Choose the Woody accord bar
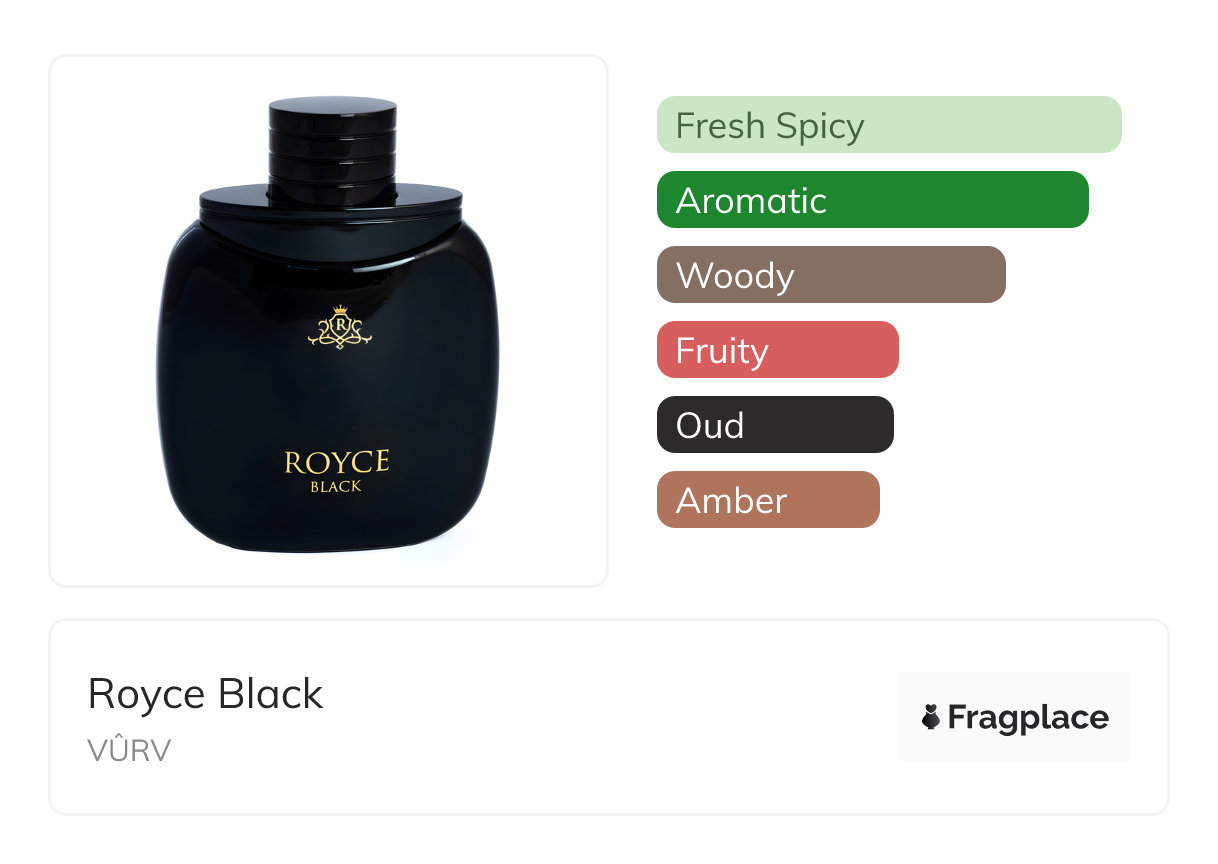The image size is (1218, 864). [x=831, y=275]
